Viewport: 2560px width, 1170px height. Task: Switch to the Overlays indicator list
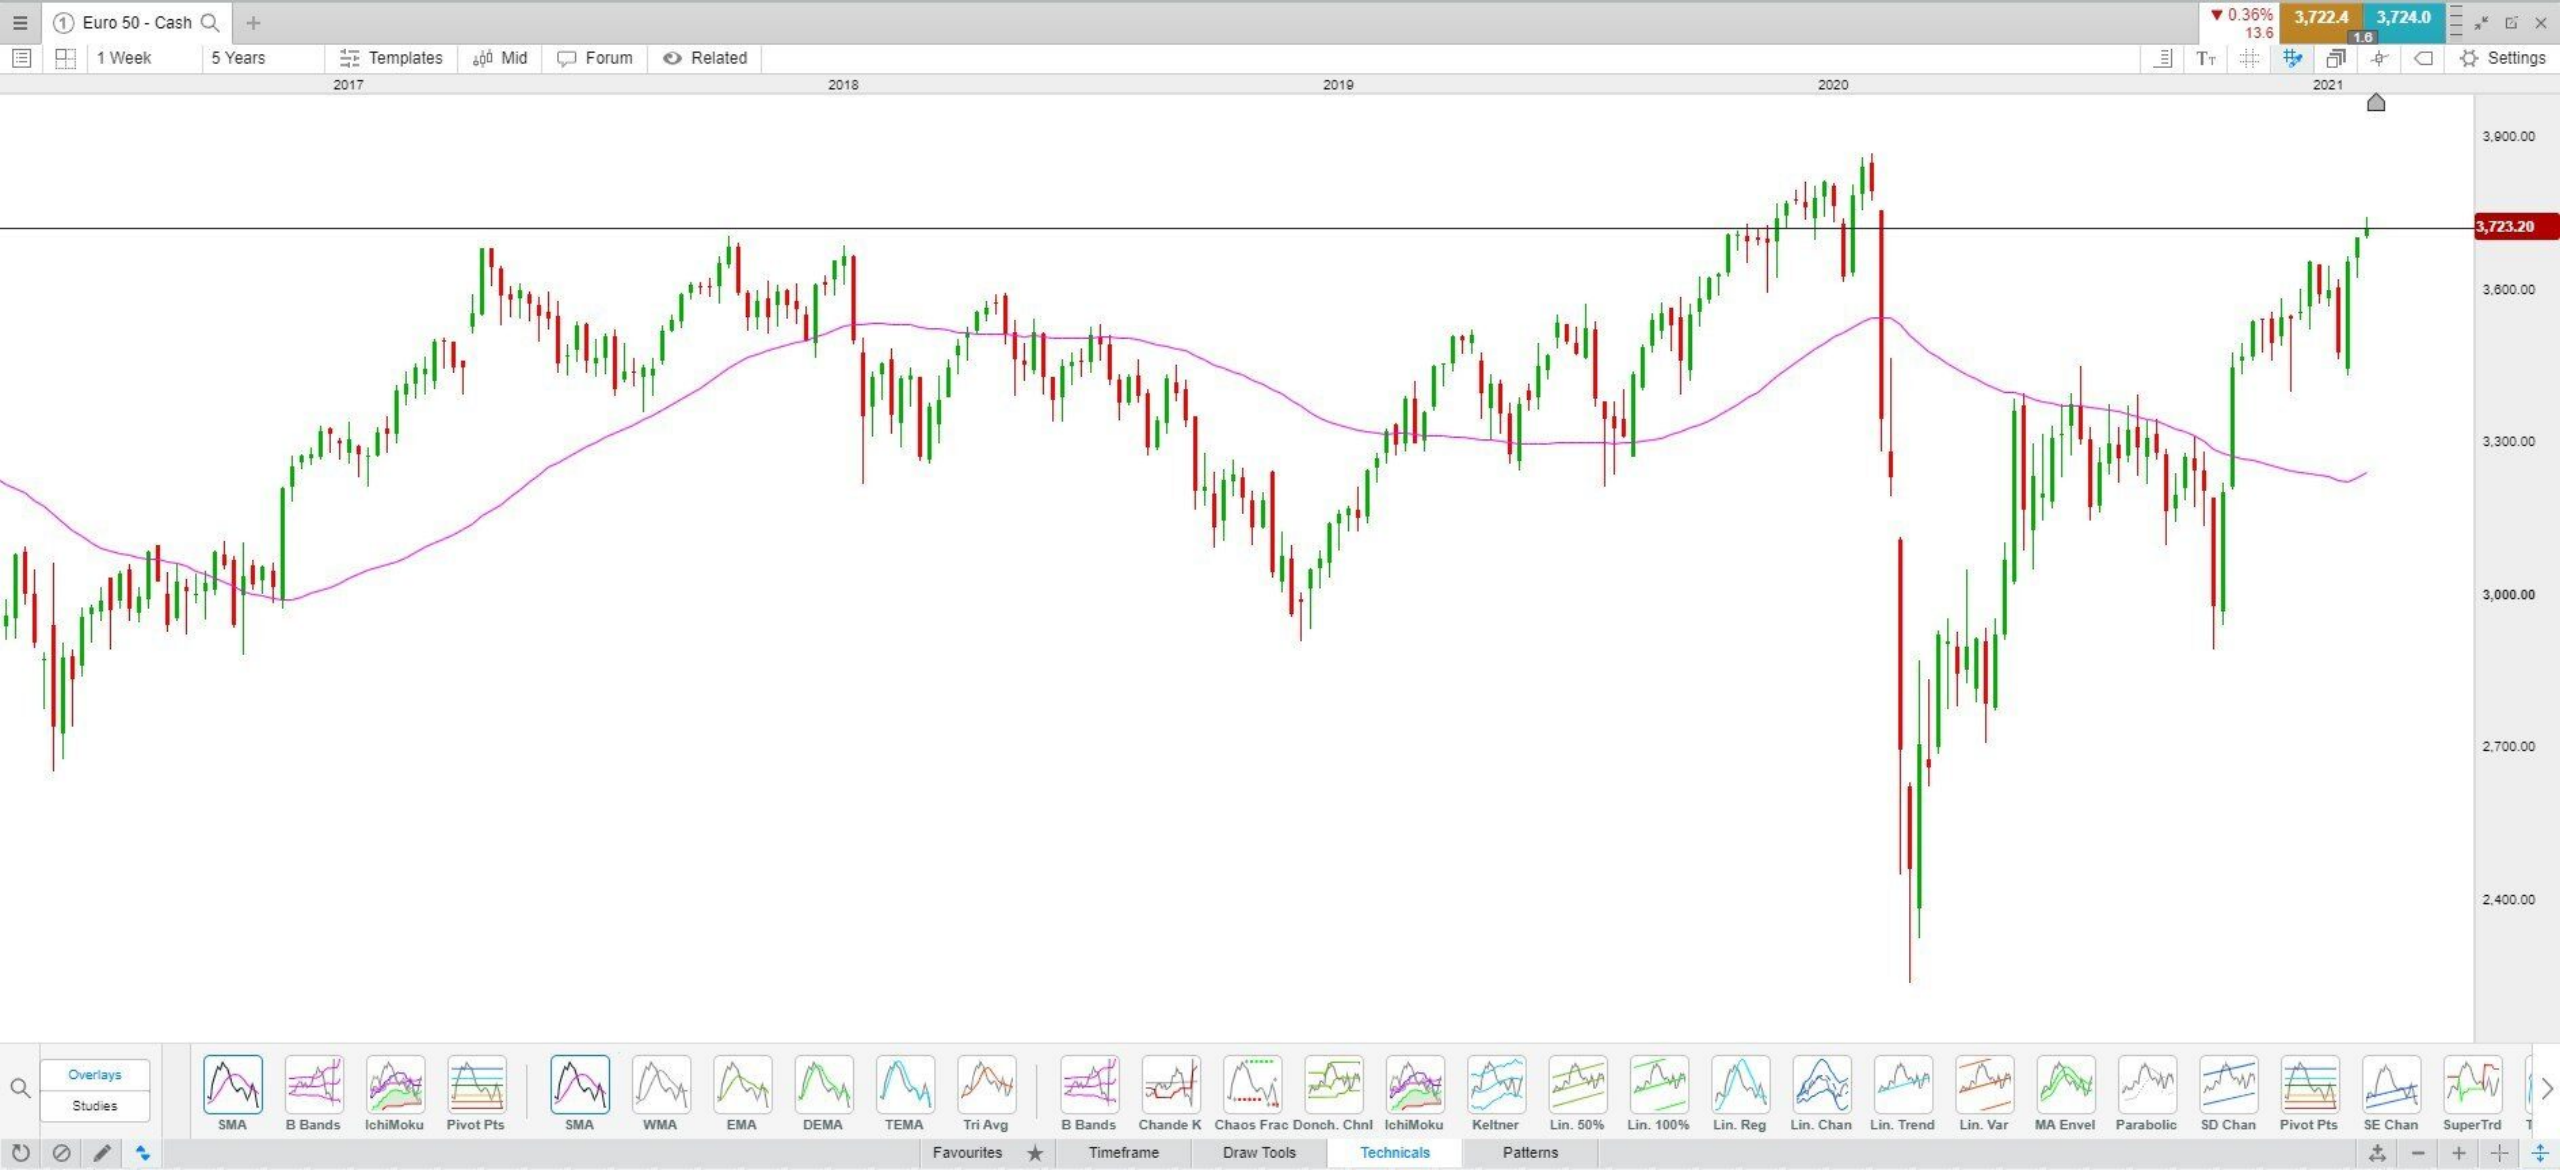click(x=95, y=1075)
